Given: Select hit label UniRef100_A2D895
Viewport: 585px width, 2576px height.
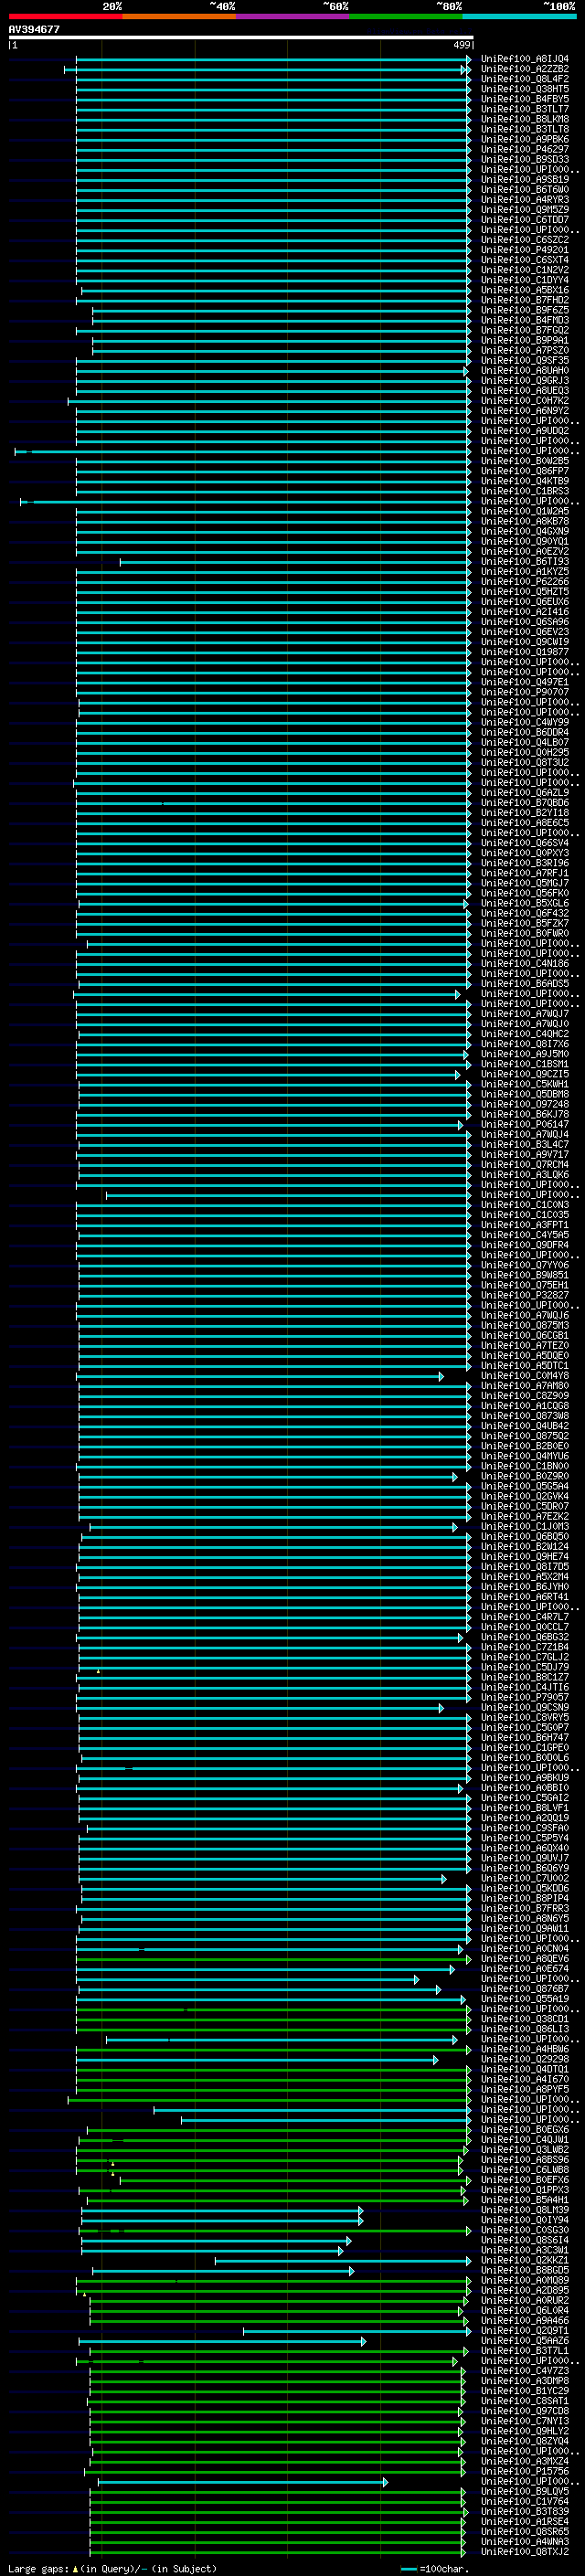Looking at the screenshot, I should (524, 2290).
